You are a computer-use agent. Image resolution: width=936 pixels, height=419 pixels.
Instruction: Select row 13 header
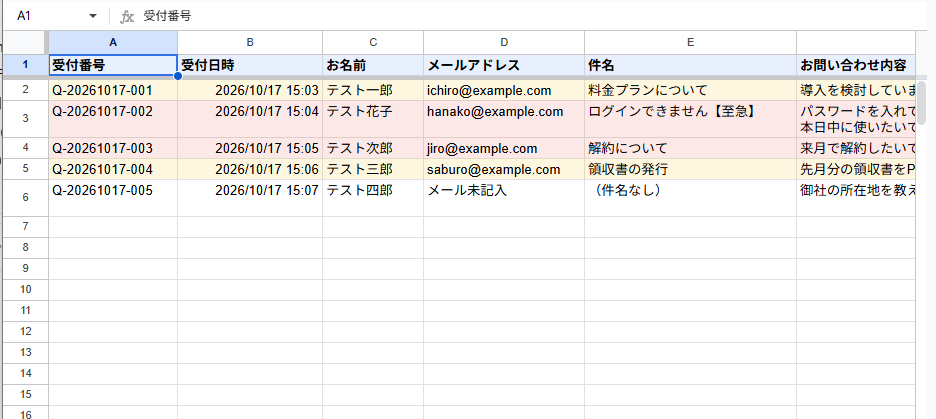pyautogui.click(x=25, y=353)
